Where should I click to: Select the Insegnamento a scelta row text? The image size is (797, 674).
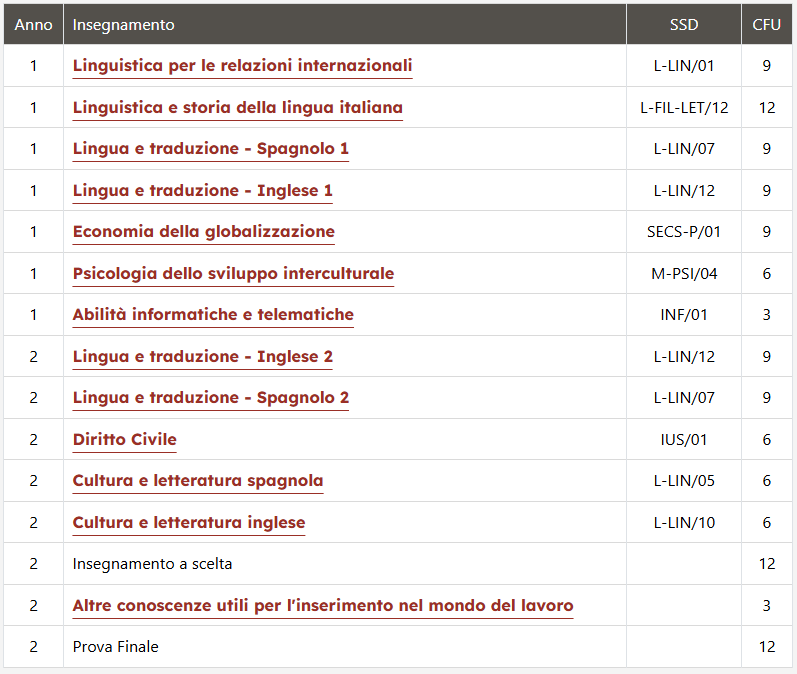(152, 564)
